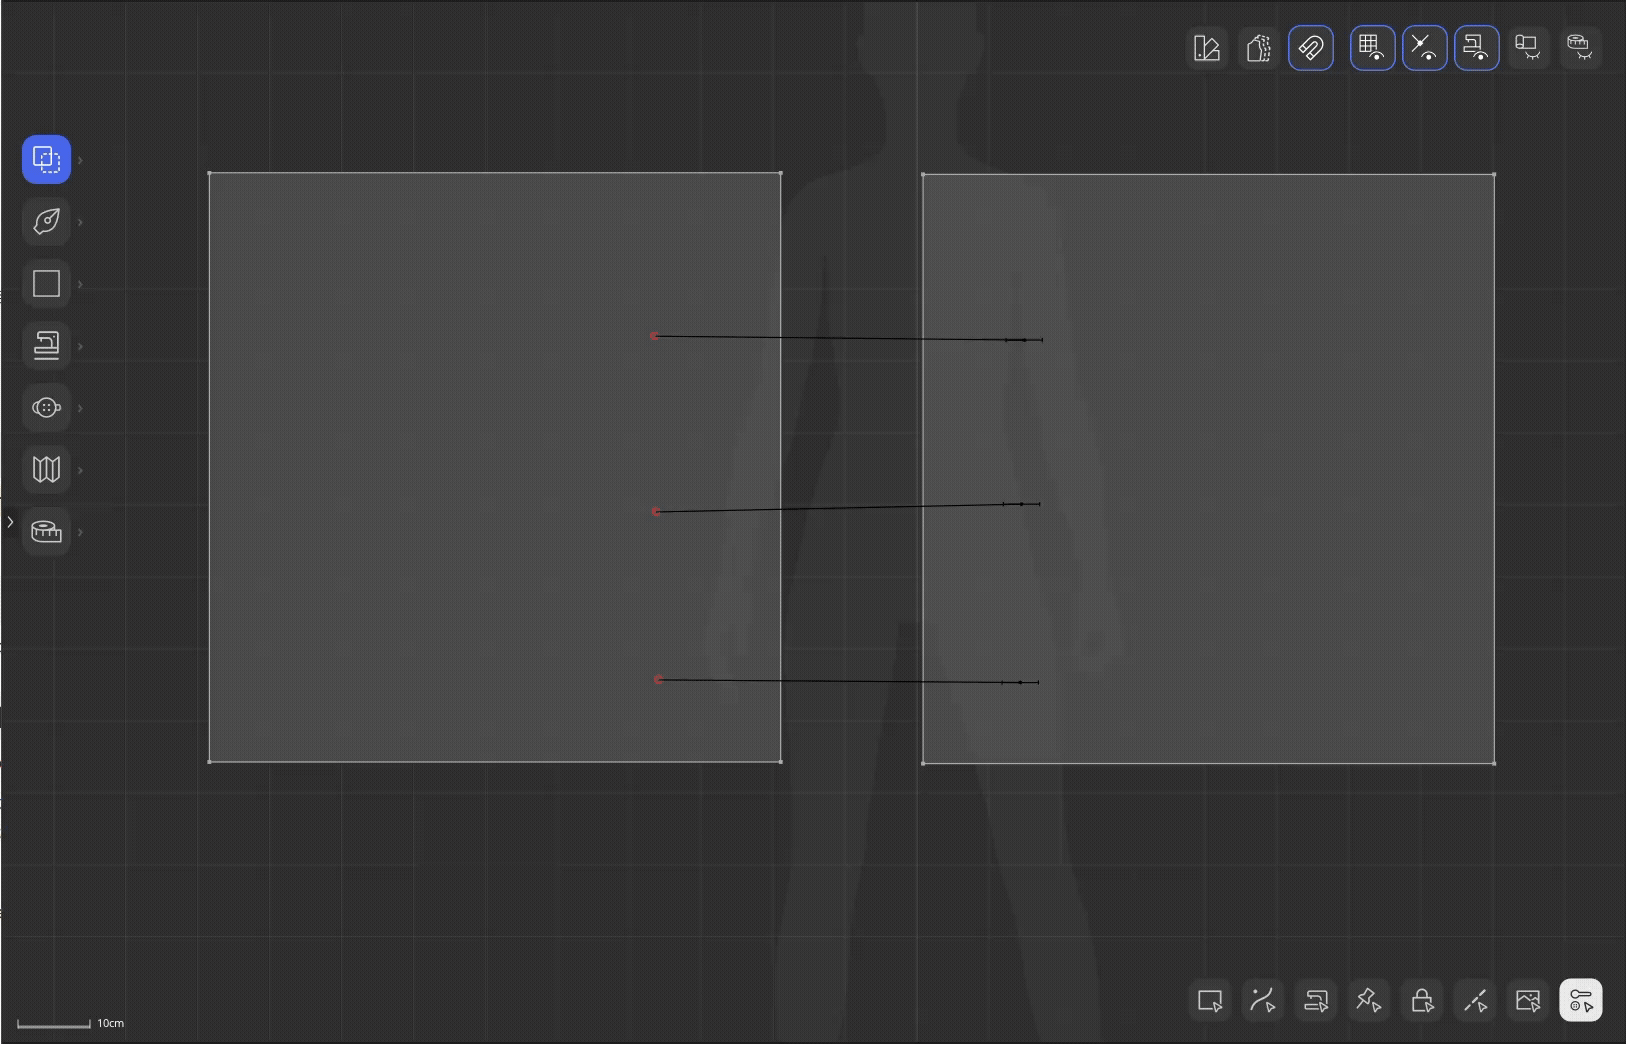The width and height of the screenshot is (1626, 1044).
Task: Expand the rectangle tool submenu arrow
Action: (80, 284)
